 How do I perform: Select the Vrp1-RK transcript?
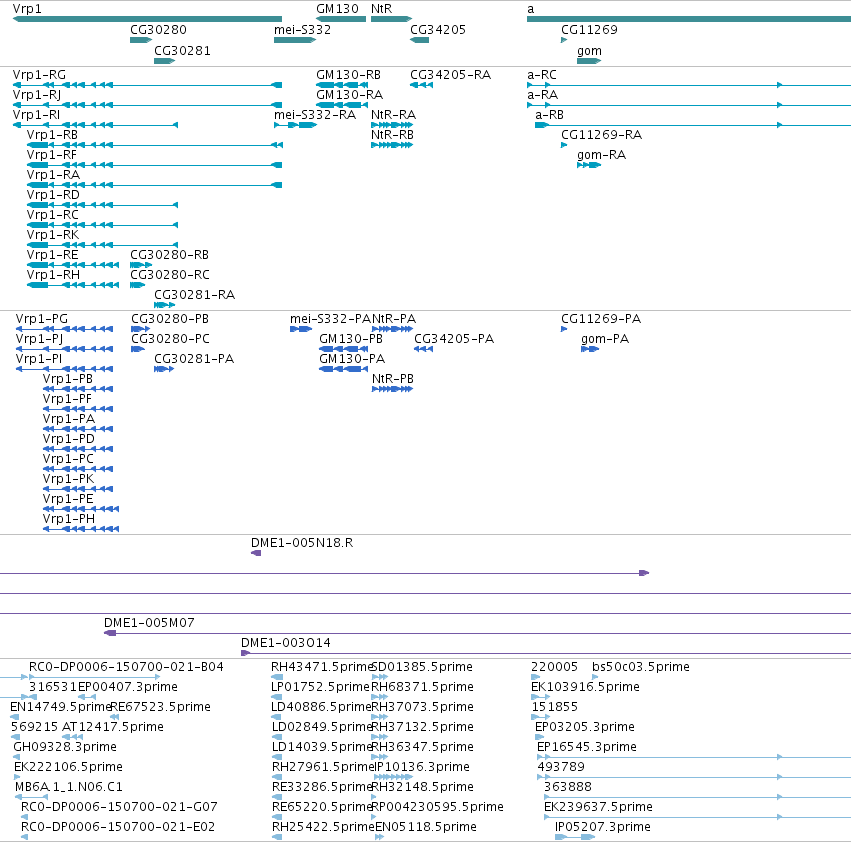point(102,245)
